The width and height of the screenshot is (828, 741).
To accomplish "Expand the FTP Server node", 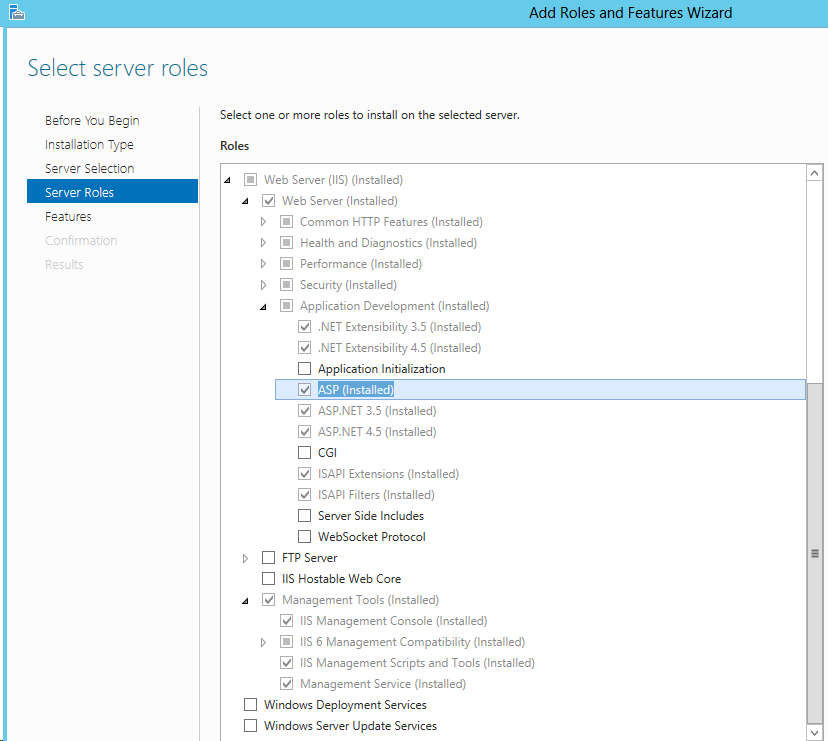I will 246,558.
